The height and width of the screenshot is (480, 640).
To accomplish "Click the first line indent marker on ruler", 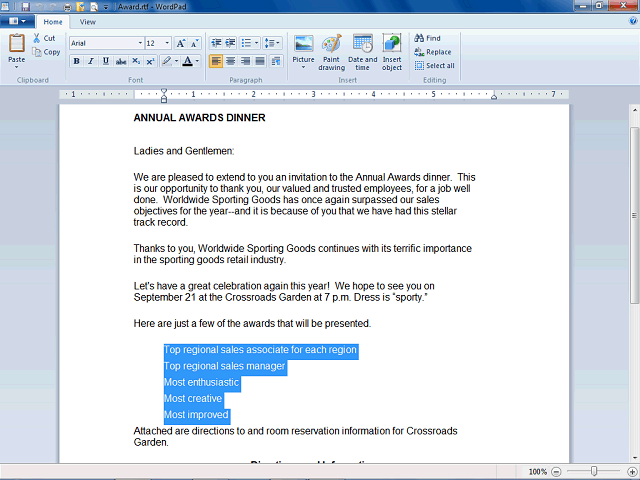I will pyautogui.click(x=164, y=91).
